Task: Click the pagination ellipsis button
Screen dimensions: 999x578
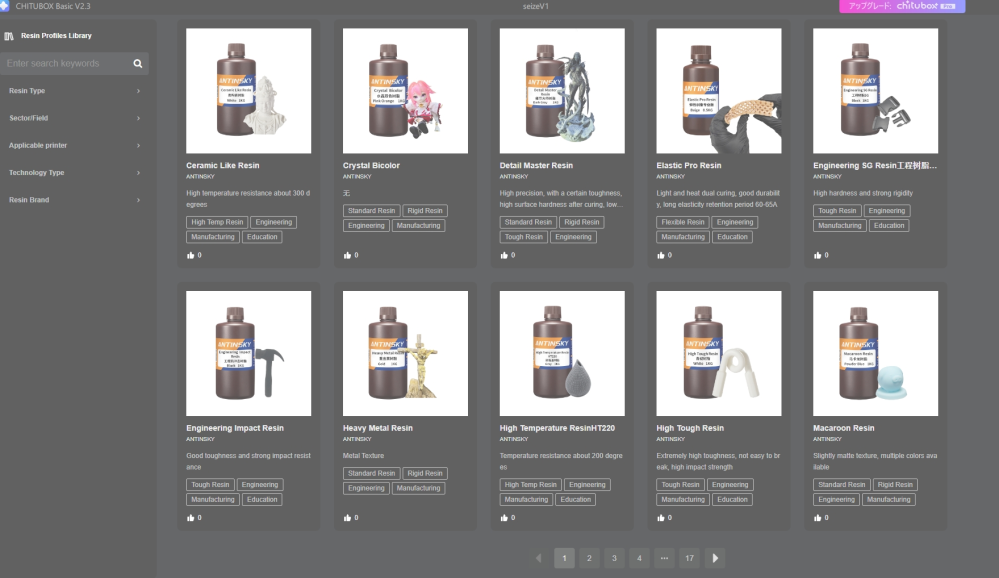Action: pos(665,558)
